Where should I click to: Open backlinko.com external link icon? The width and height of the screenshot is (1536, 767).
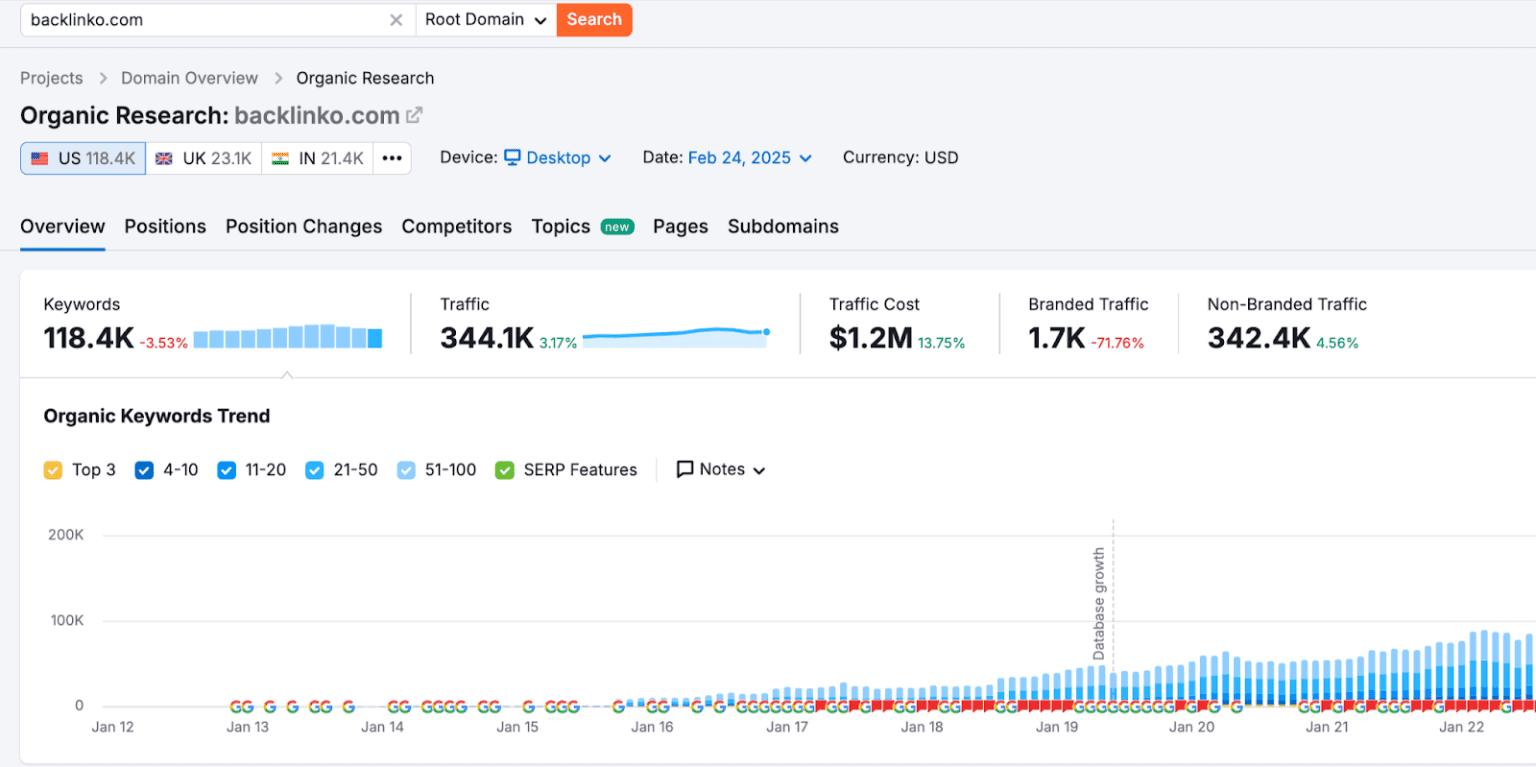click(414, 116)
